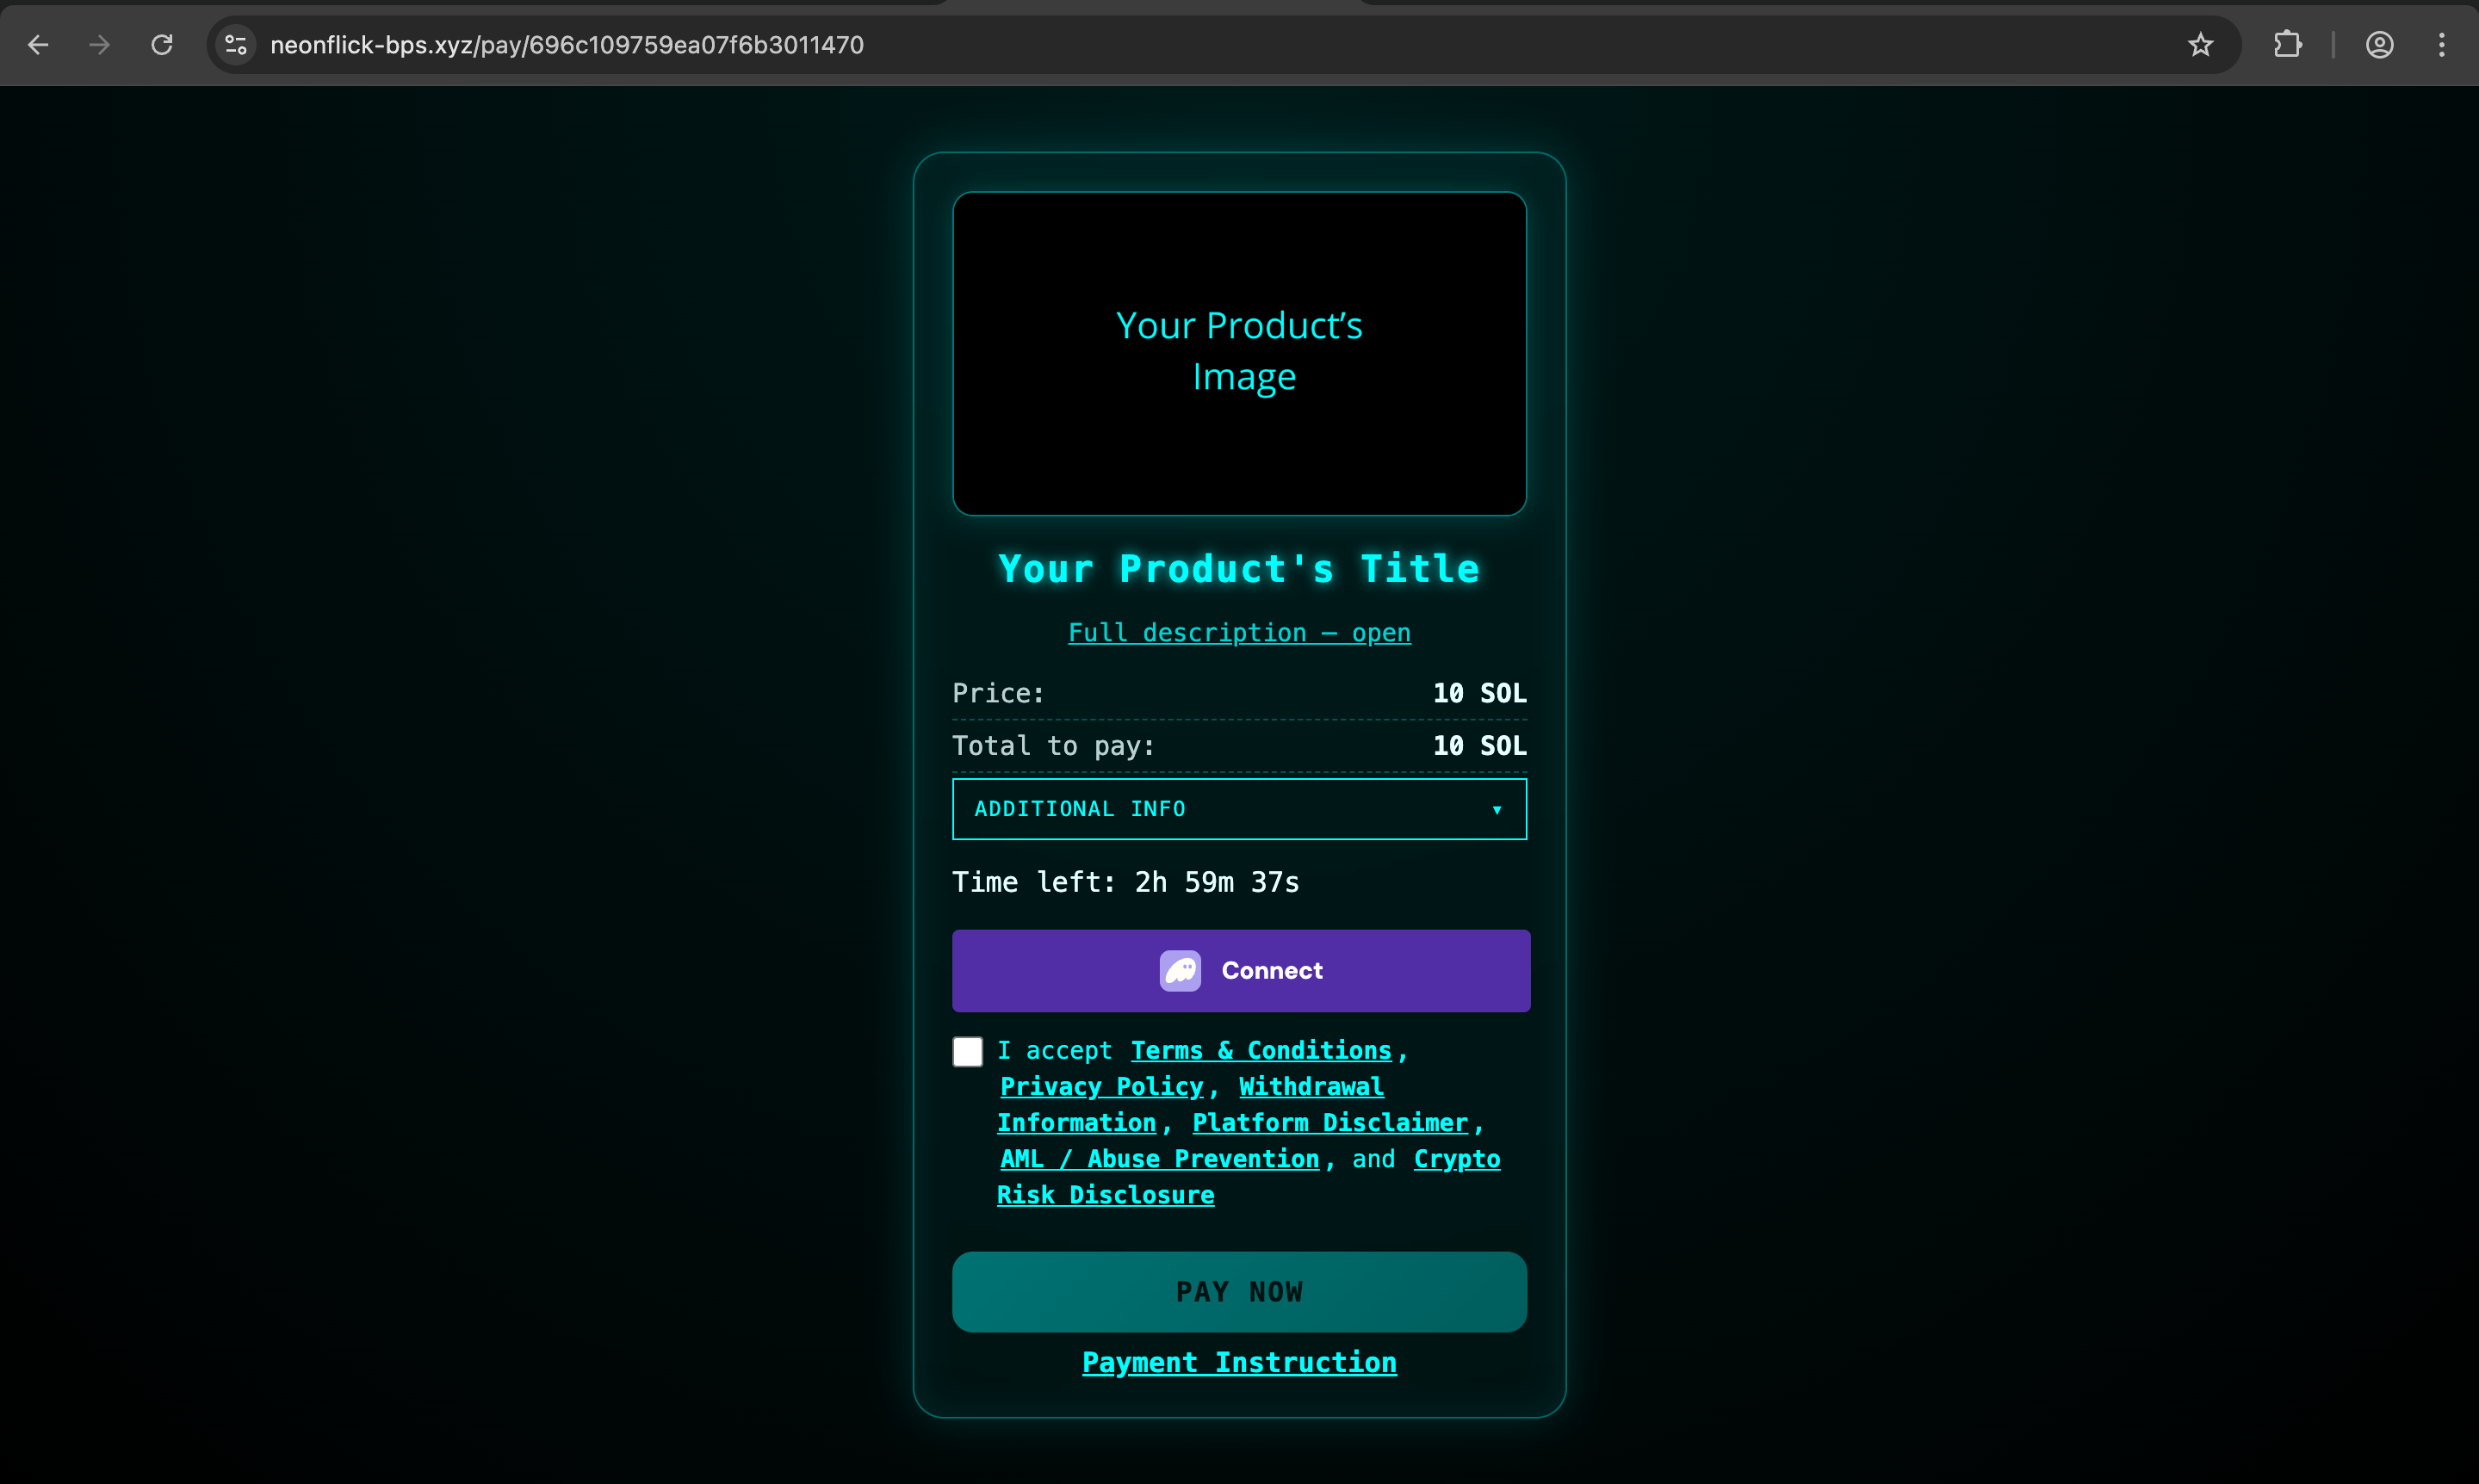Connect a Phantom wallet
This screenshot has width=2479, height=1484.
click(1240, 970)
